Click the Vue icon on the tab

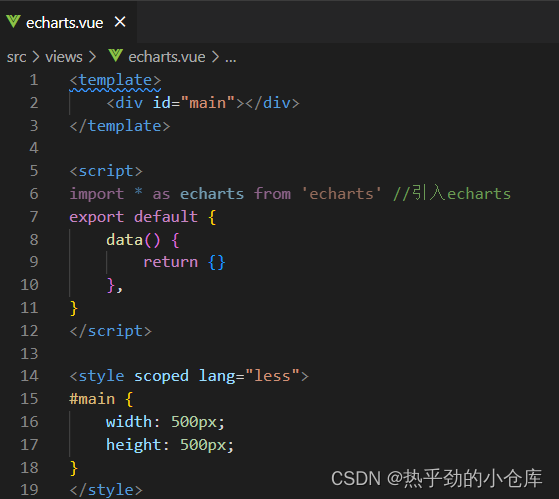click(14, 22)
